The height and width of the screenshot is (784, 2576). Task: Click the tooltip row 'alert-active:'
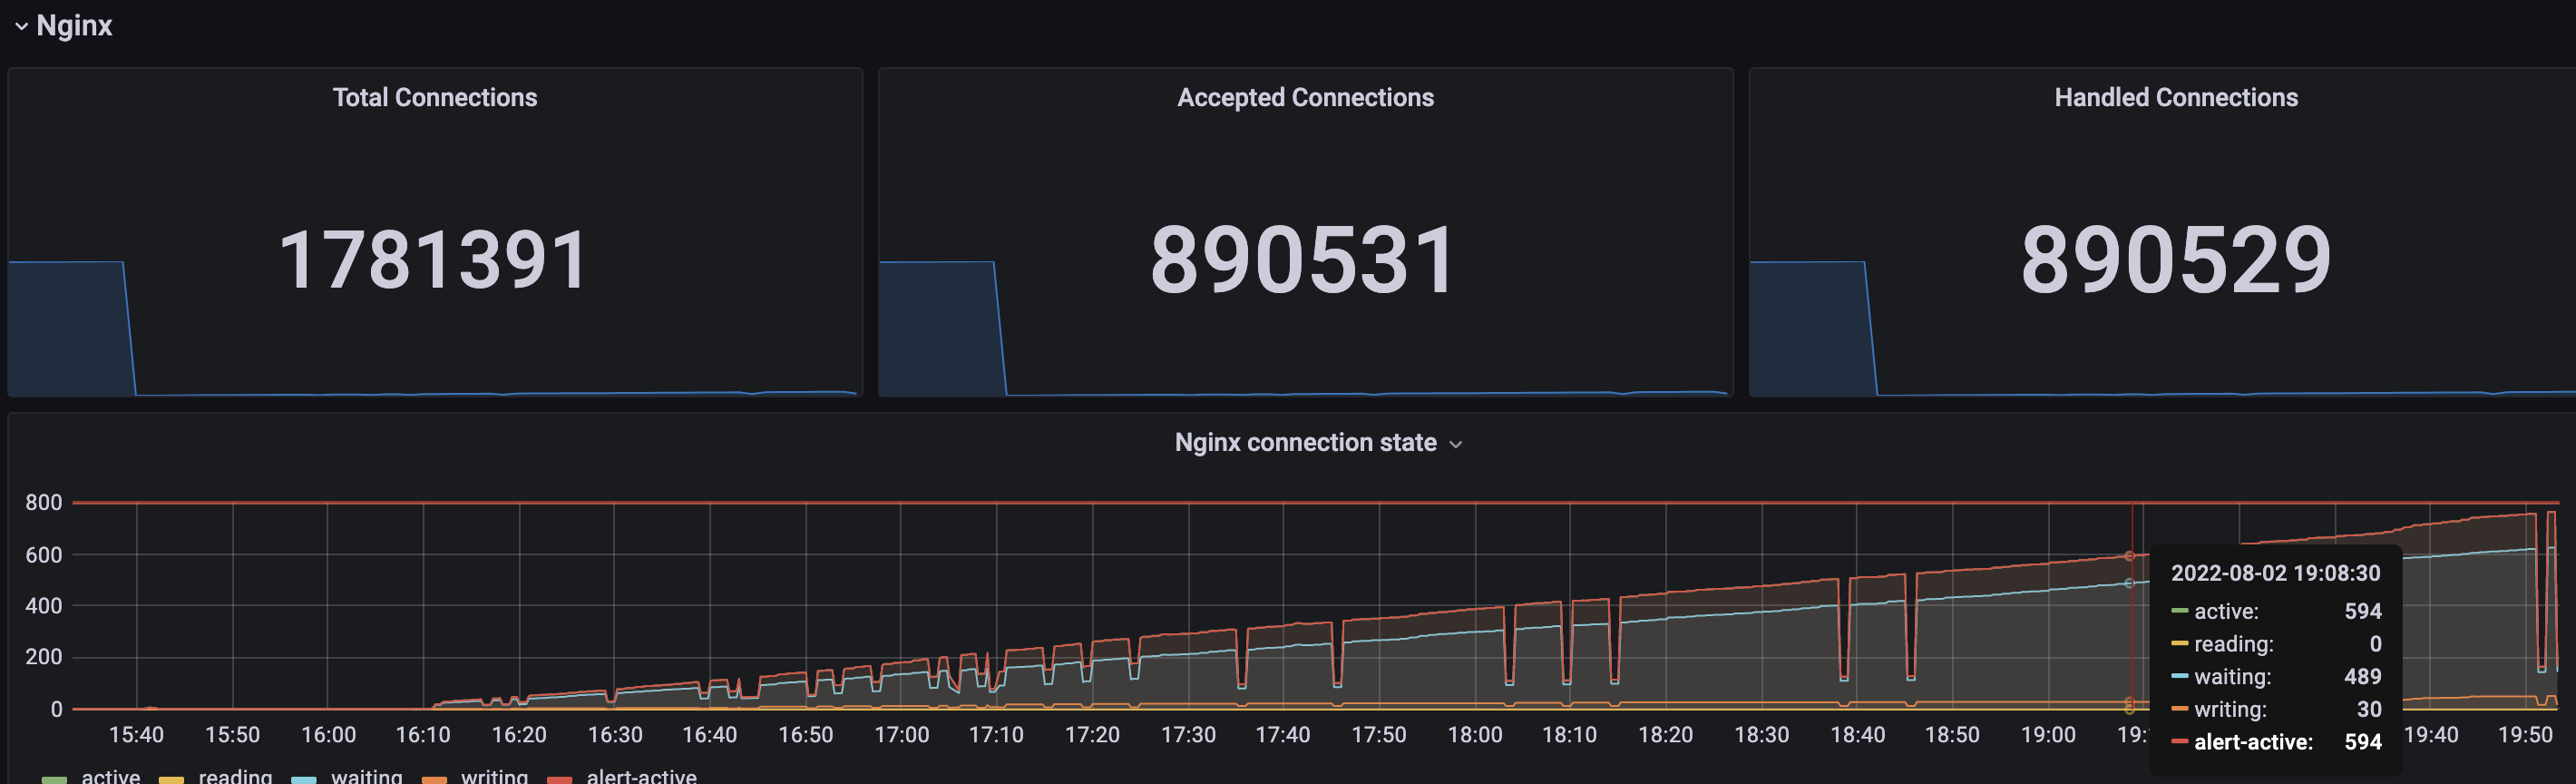[2276, 742]
